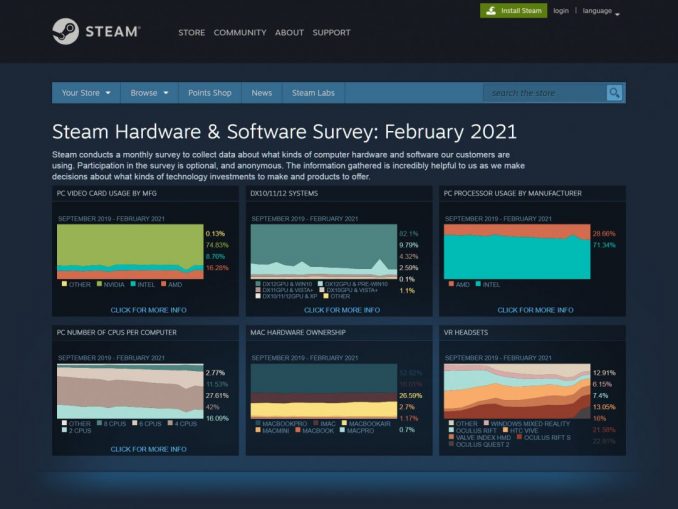Open the SUPPORT page

tap(331, 32)
